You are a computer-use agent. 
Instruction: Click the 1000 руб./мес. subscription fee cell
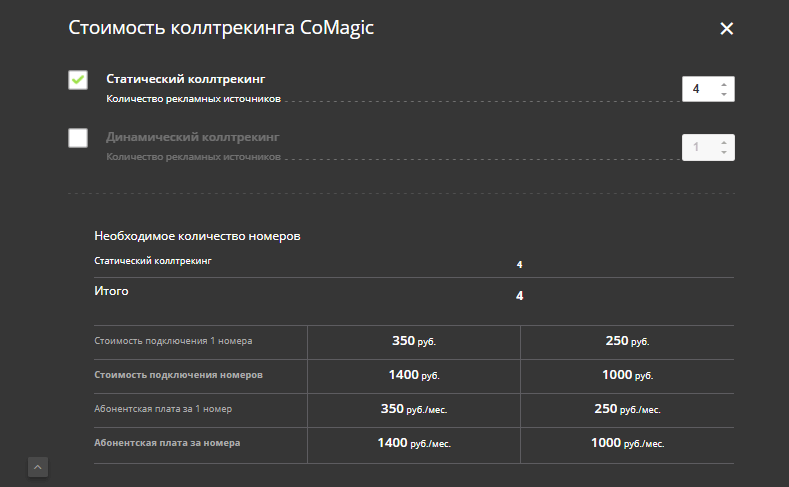point(627,443)
